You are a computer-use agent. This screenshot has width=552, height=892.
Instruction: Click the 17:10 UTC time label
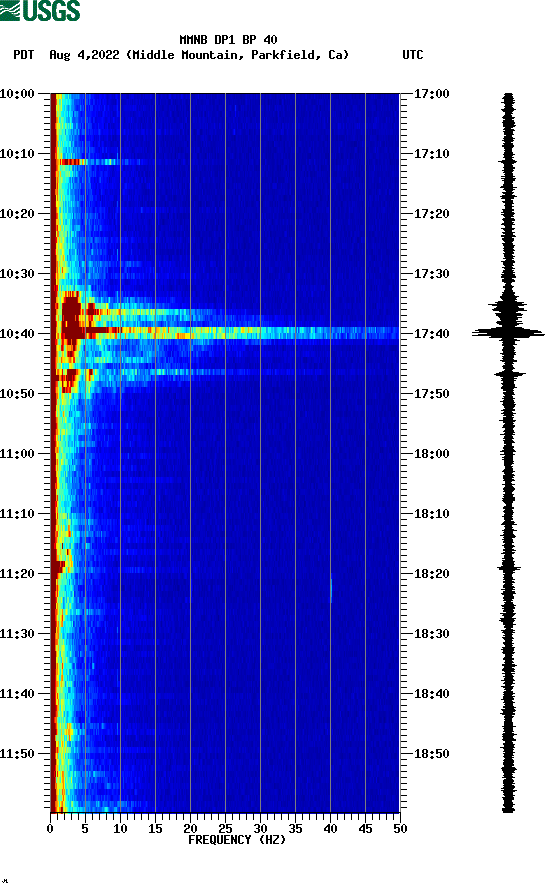click(431, 154)
